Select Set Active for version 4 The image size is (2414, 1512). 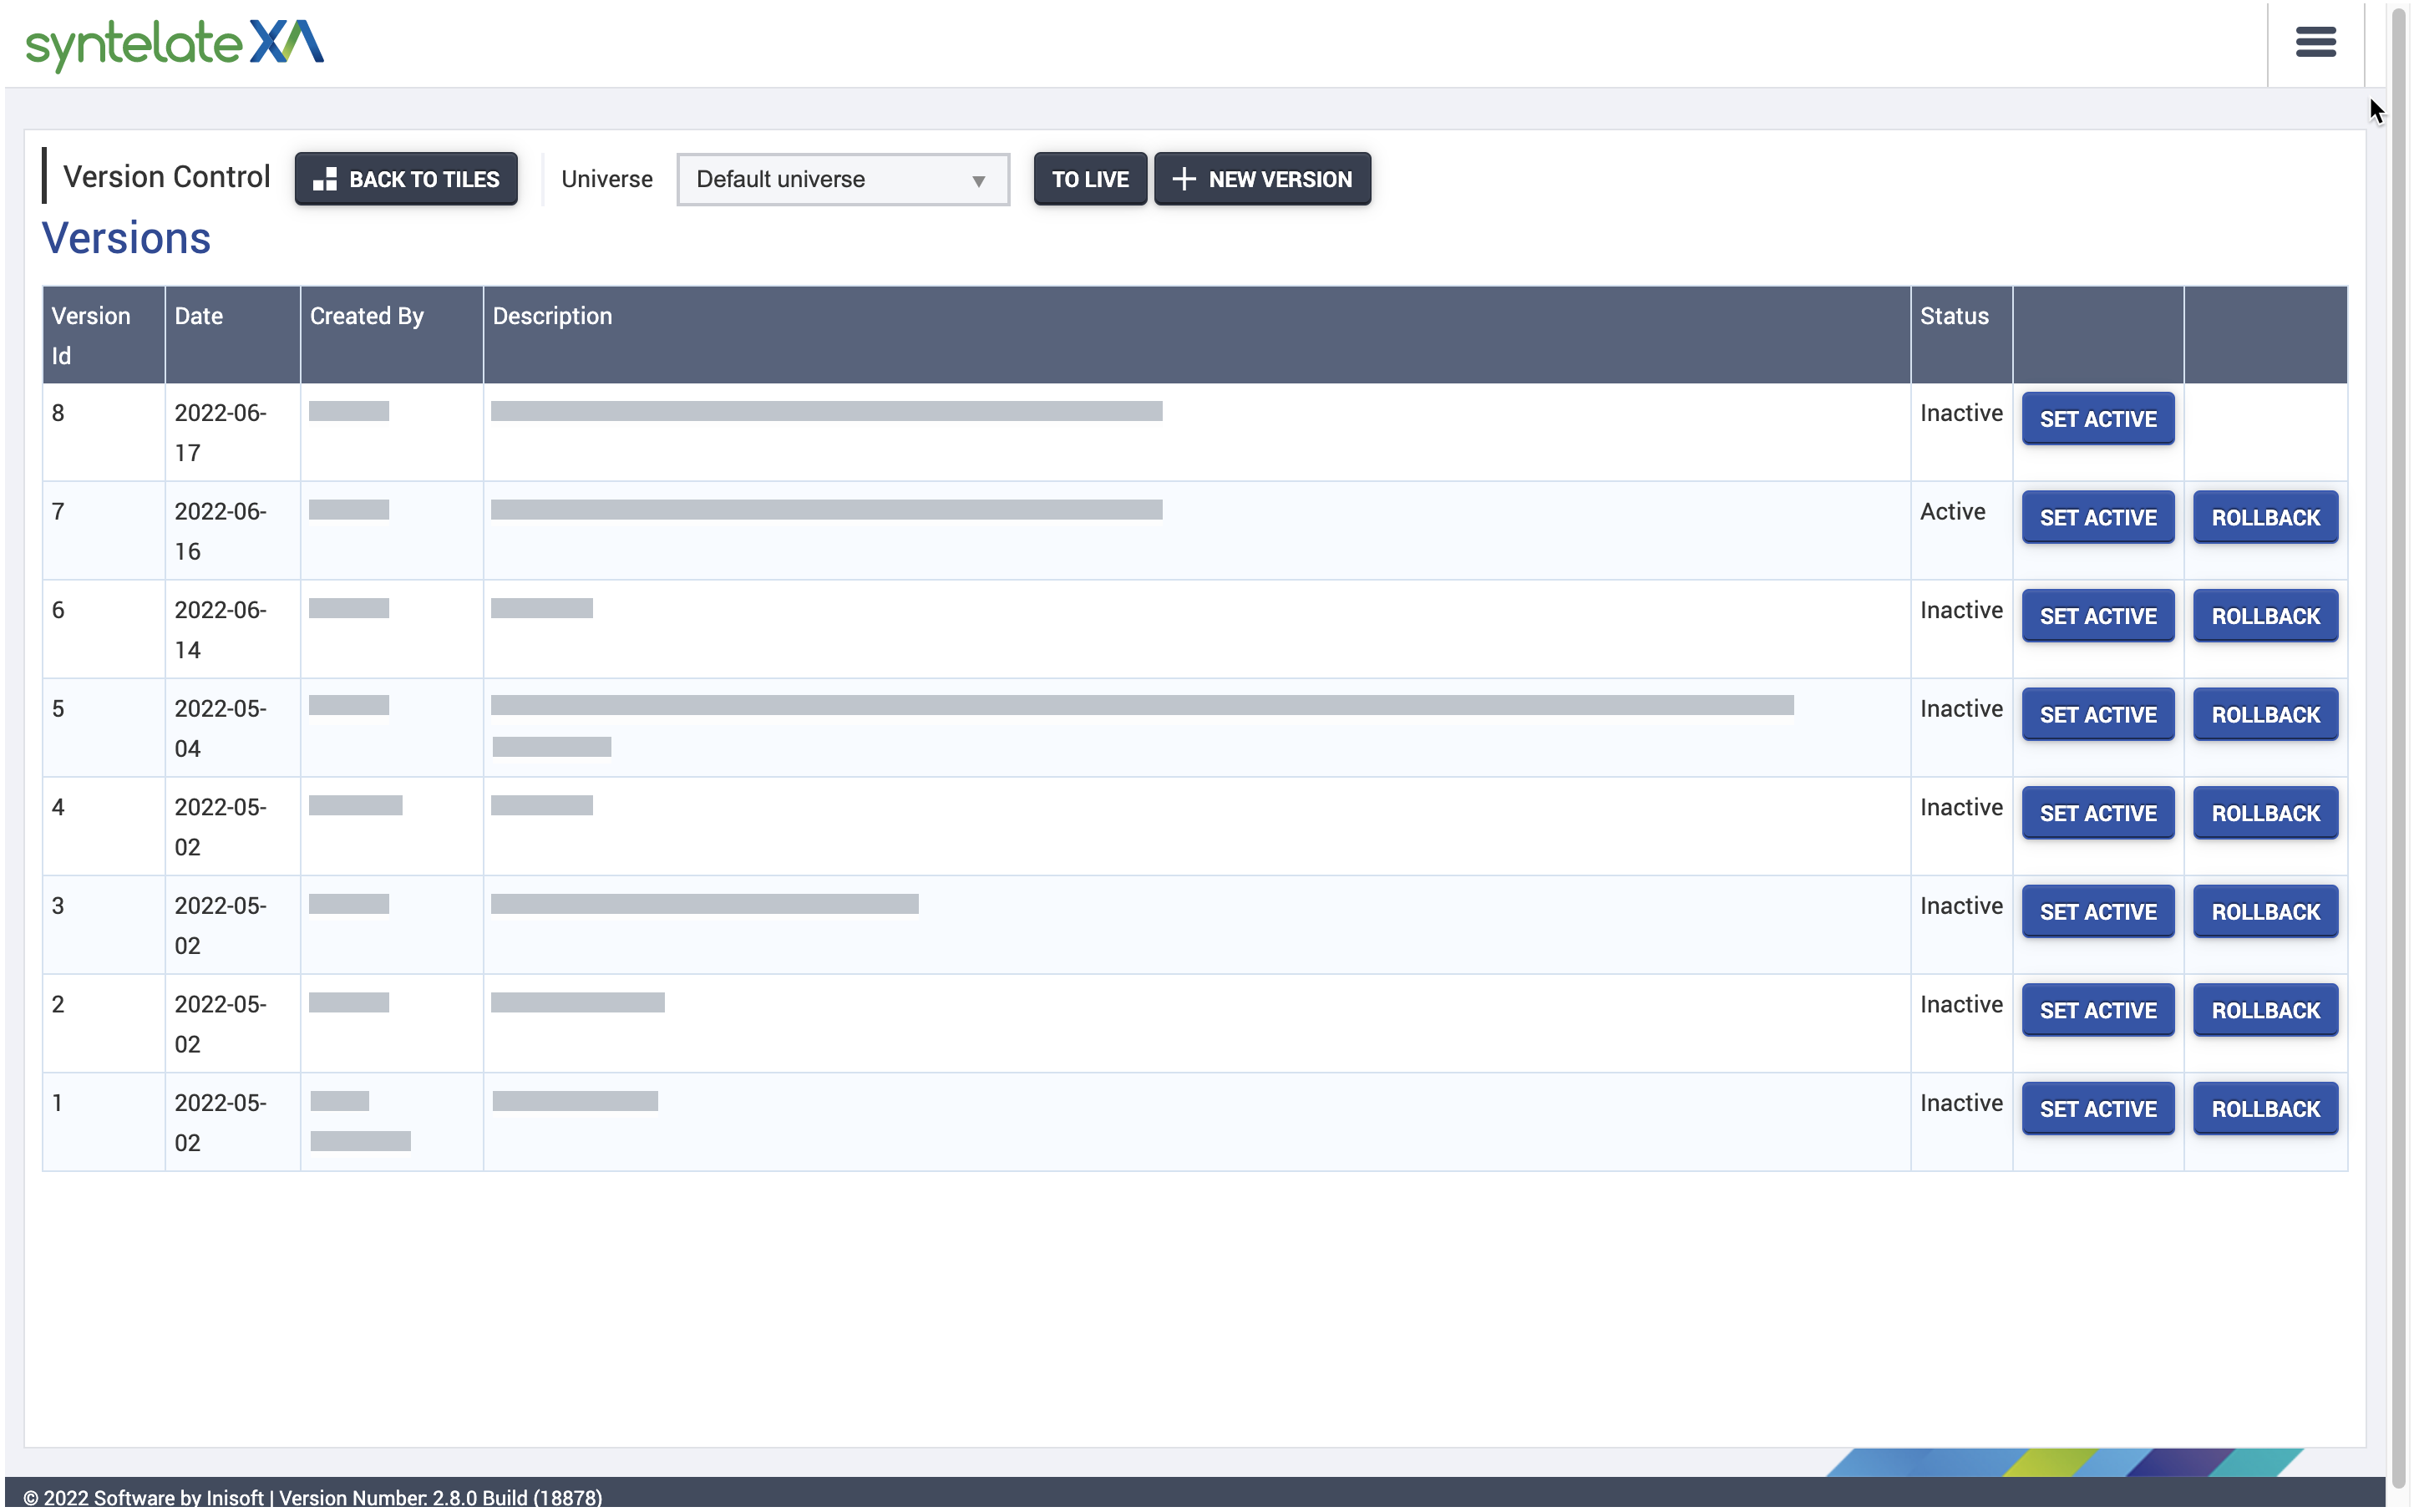click(2097, 813)
